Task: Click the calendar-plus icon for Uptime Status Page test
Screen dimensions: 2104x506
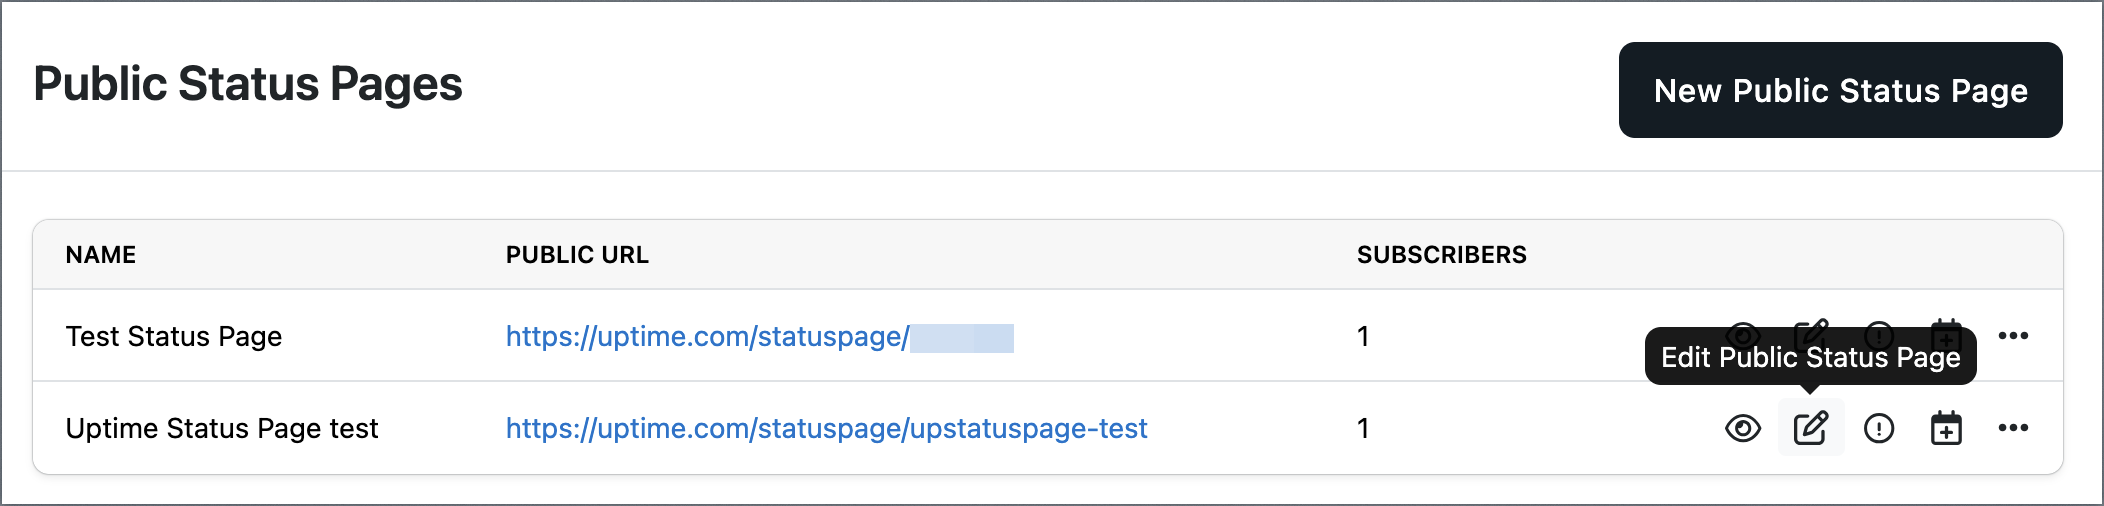Action: click(1946, 428)
